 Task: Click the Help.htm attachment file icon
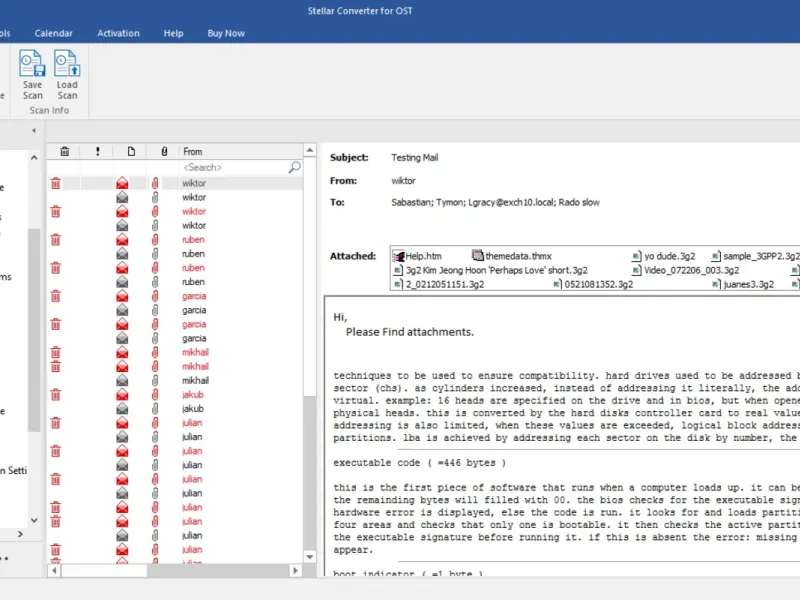[x=398, y=256]
